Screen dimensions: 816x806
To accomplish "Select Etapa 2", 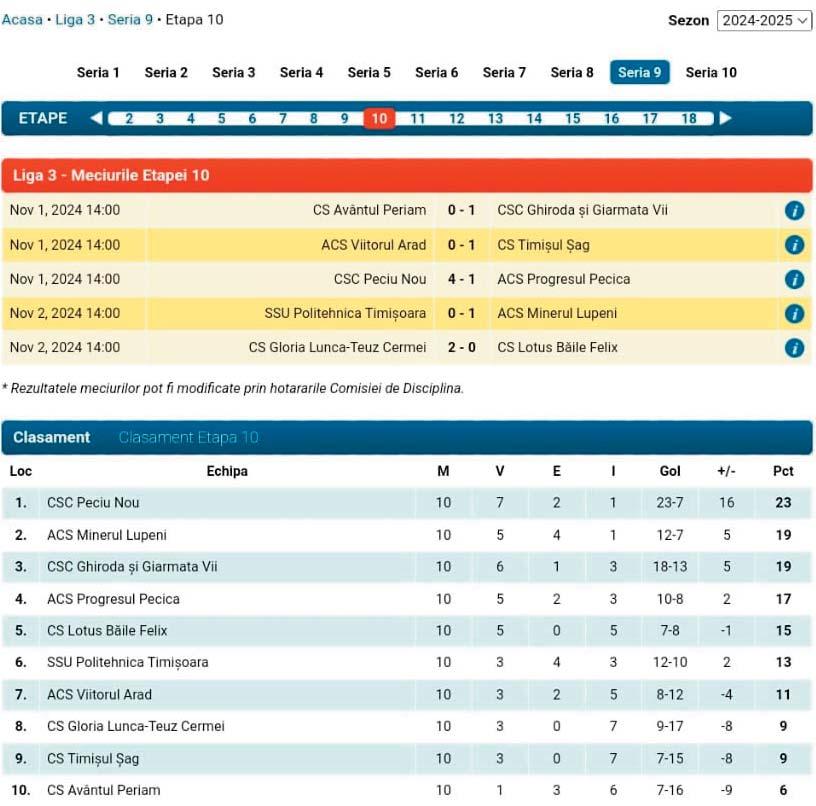I will pos(129,119).
